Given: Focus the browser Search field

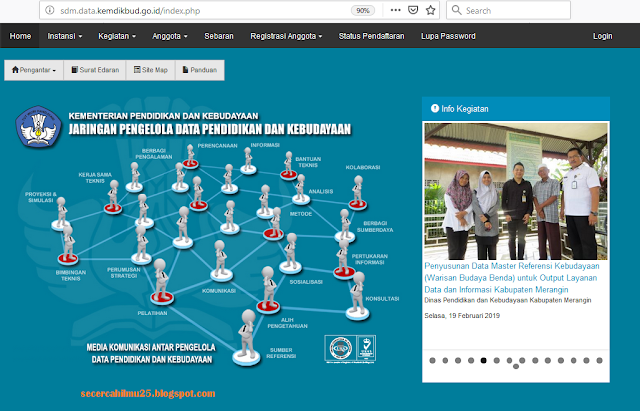Looking at the screenshot, I should [508, 10].
